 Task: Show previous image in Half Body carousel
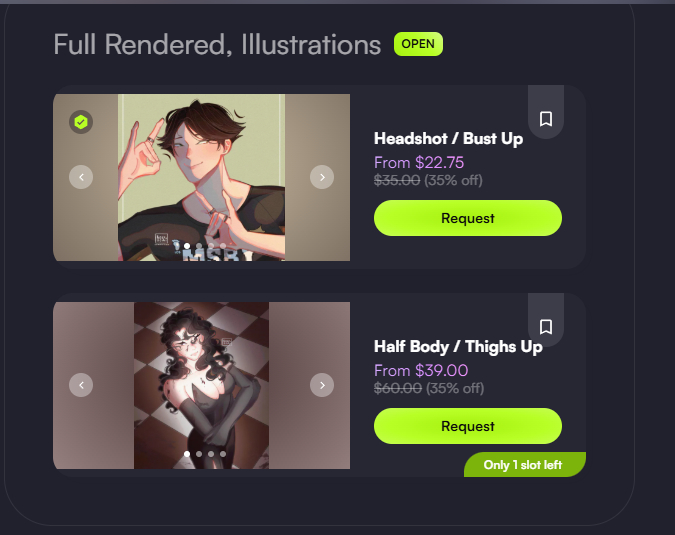click(x=81, y=385)
